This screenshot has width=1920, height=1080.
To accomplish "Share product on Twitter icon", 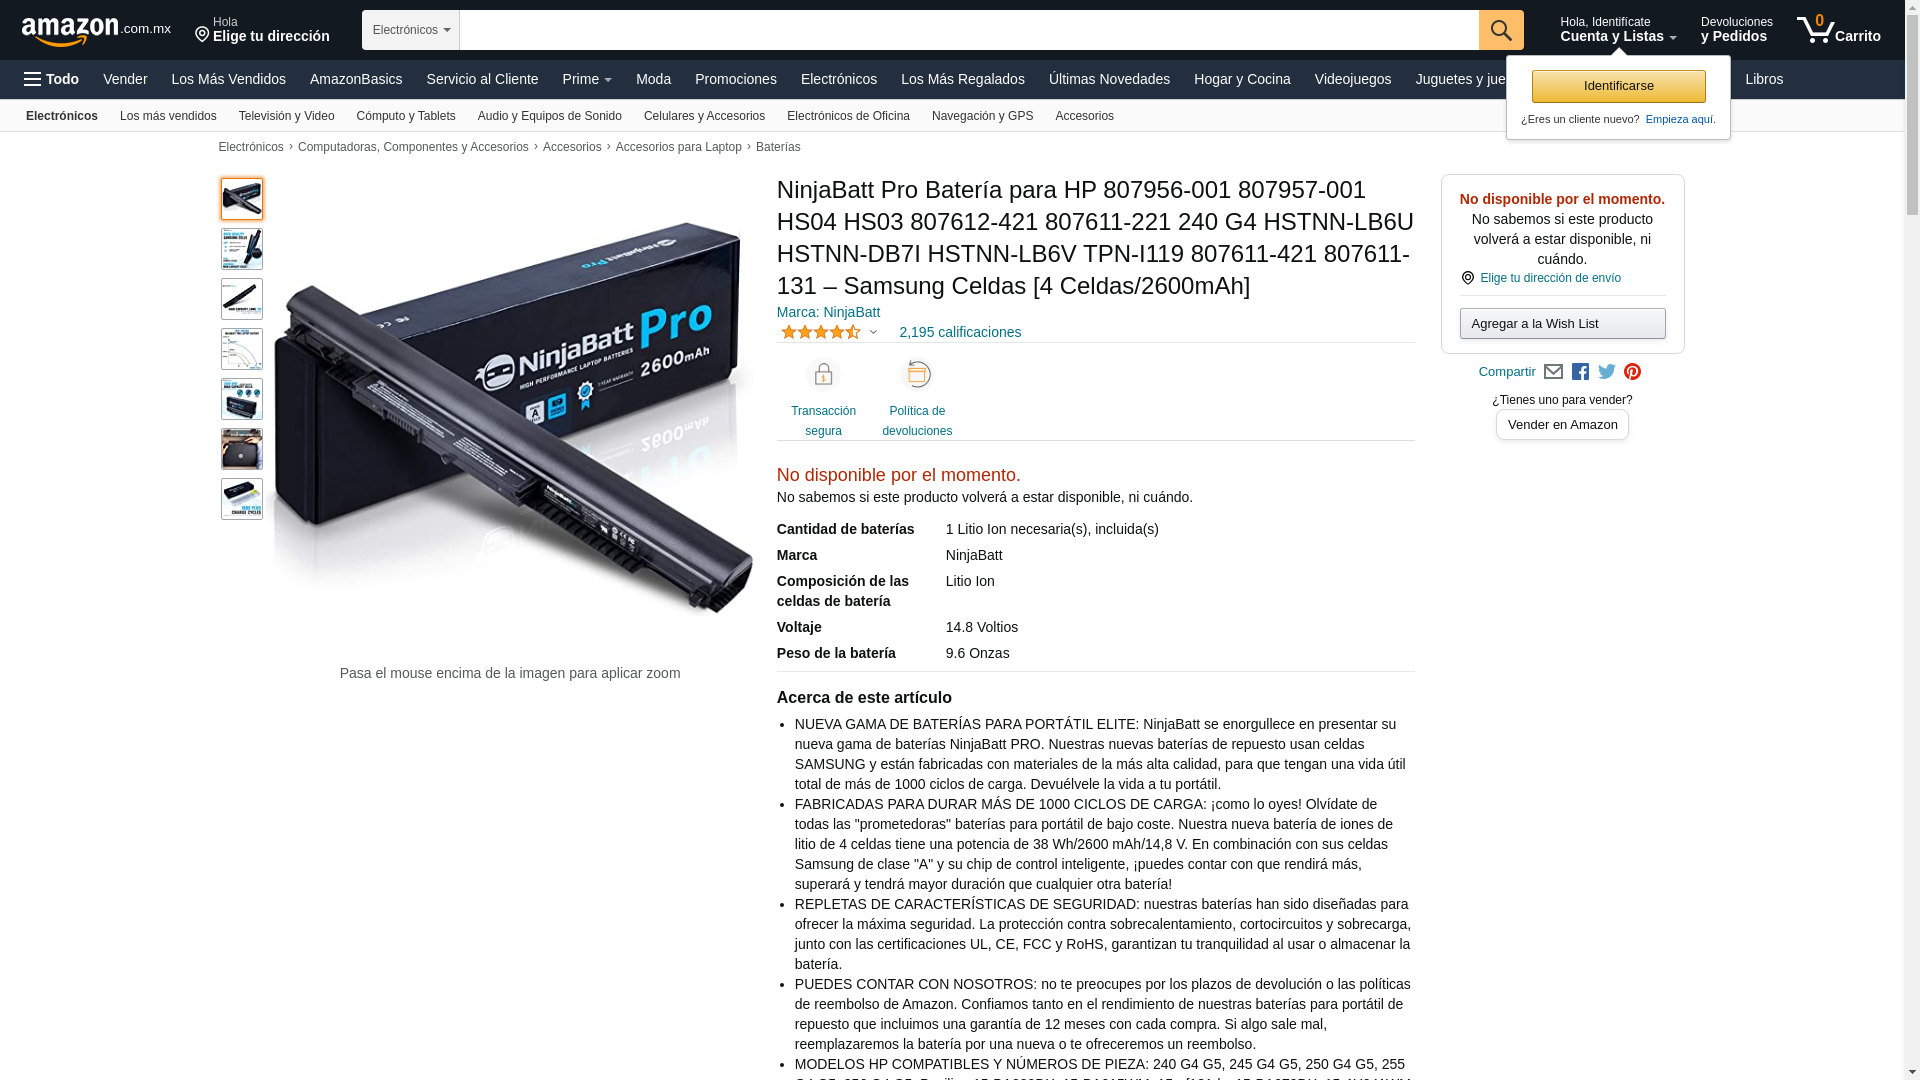I will pos(1607,372).
